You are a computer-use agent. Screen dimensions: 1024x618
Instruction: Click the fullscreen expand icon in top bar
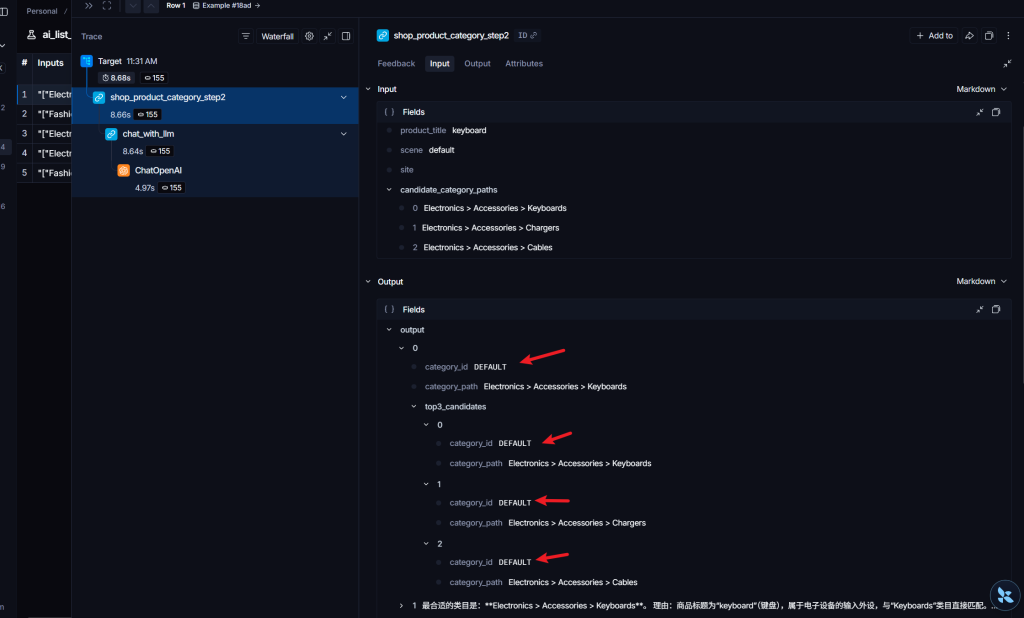click(107, 6)
